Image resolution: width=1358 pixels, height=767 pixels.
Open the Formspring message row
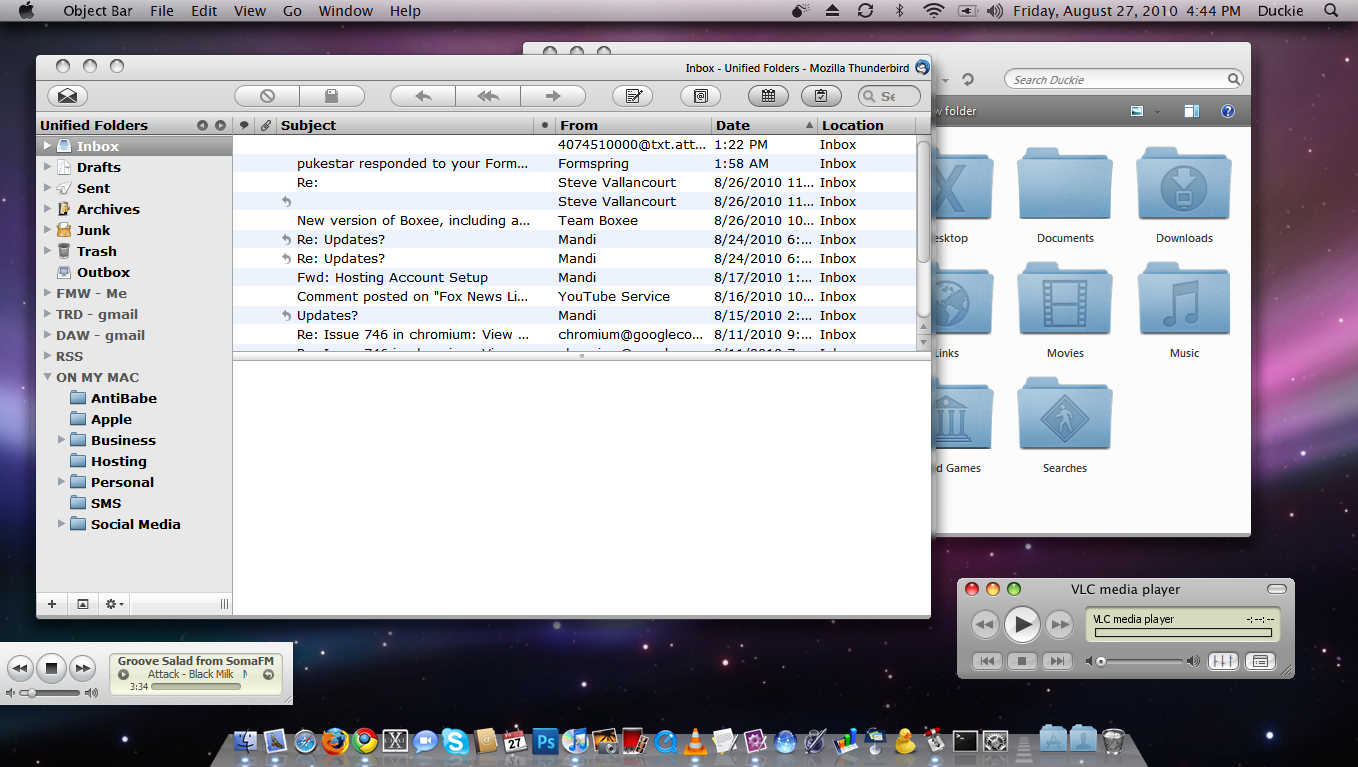(x=574, y=163)
